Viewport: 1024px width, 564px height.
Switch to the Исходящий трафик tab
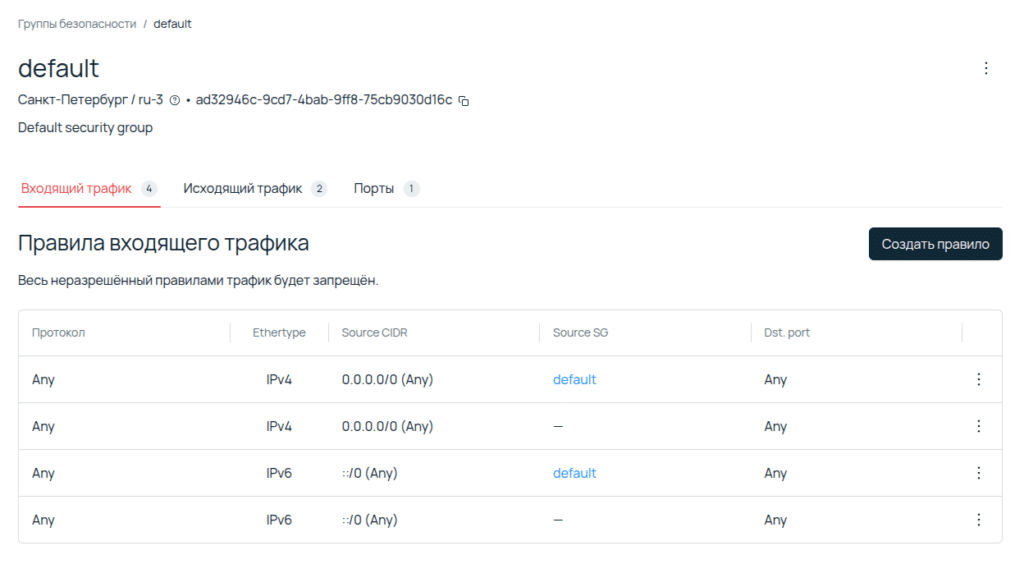point(243,189)
